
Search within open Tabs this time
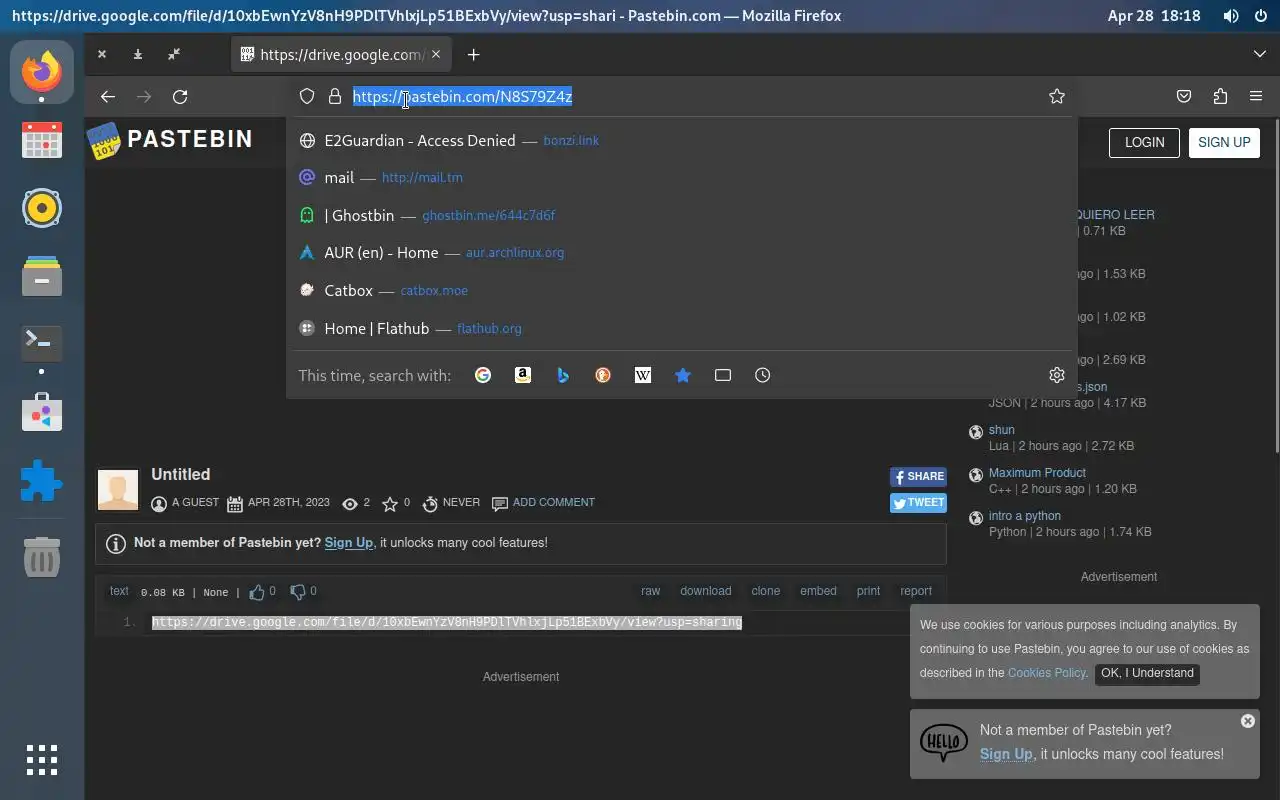click(x=723, y=375)
